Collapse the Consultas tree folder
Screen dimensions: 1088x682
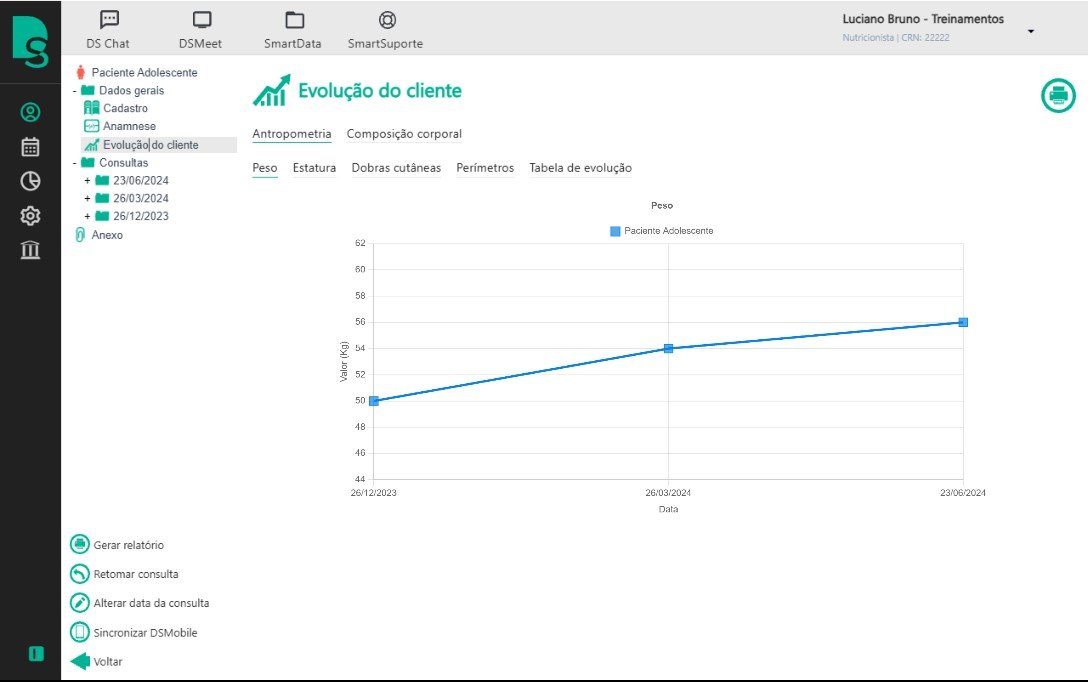[x=75, y=163]
